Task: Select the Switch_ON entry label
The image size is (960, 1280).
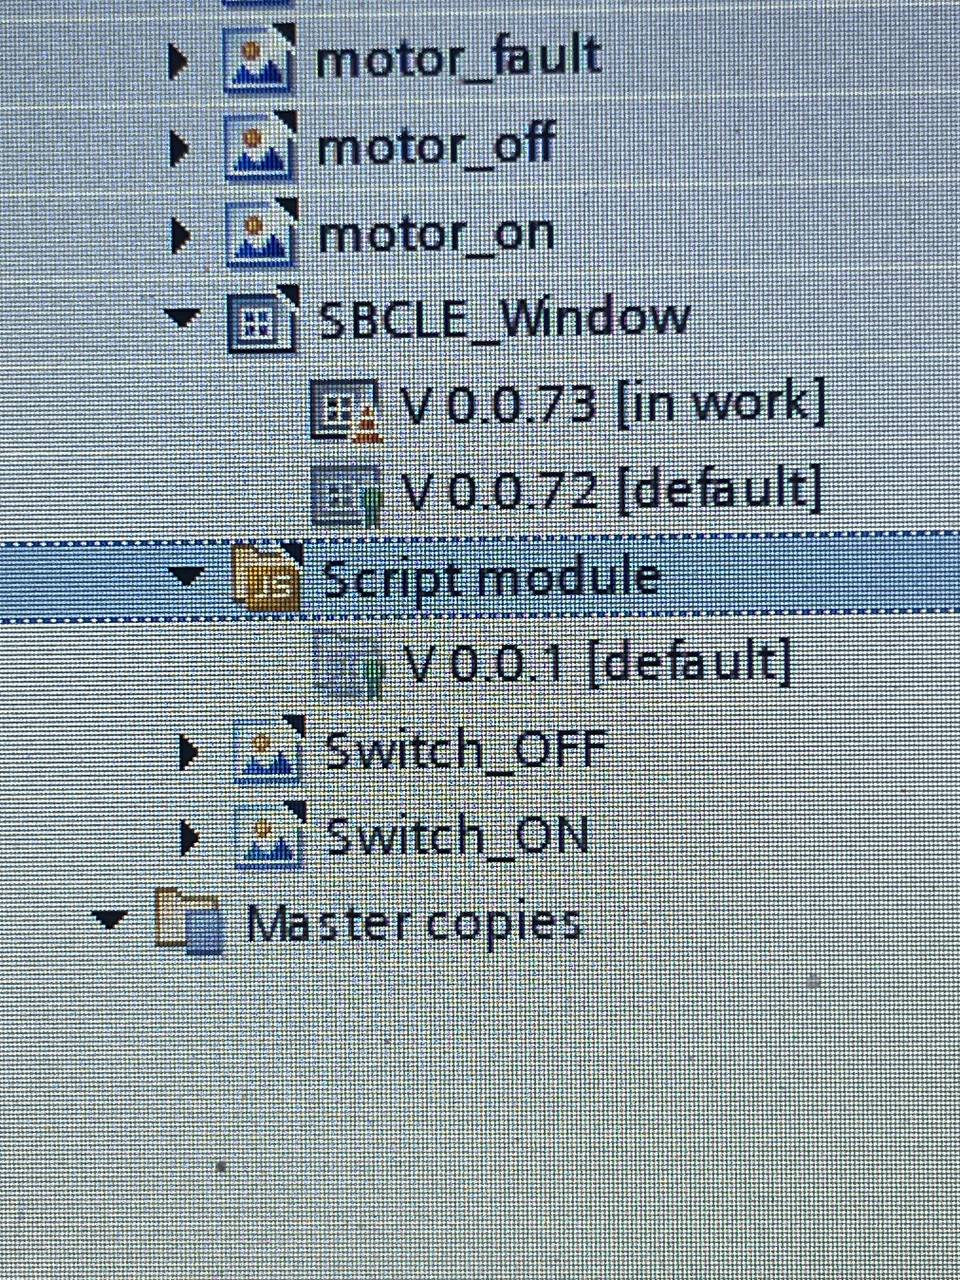Action: 458,836
